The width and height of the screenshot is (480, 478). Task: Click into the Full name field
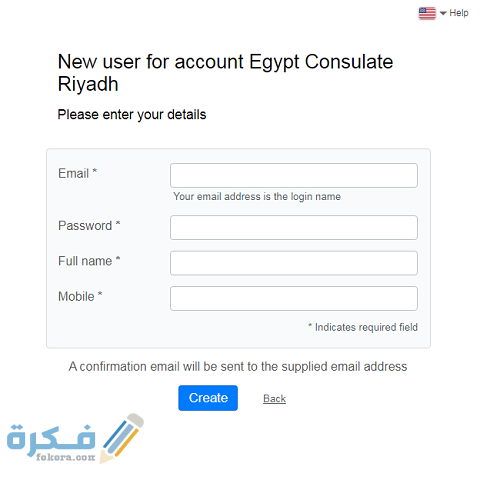click(294, 263)
